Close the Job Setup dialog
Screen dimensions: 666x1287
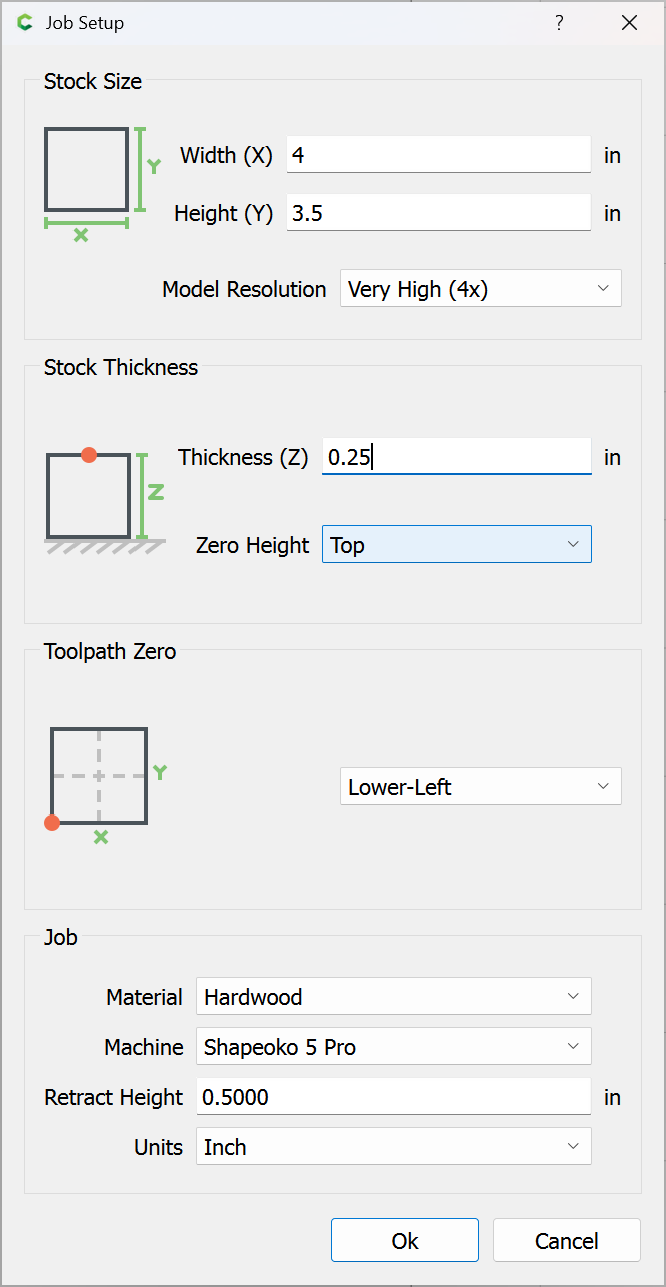tap(629, 23)
